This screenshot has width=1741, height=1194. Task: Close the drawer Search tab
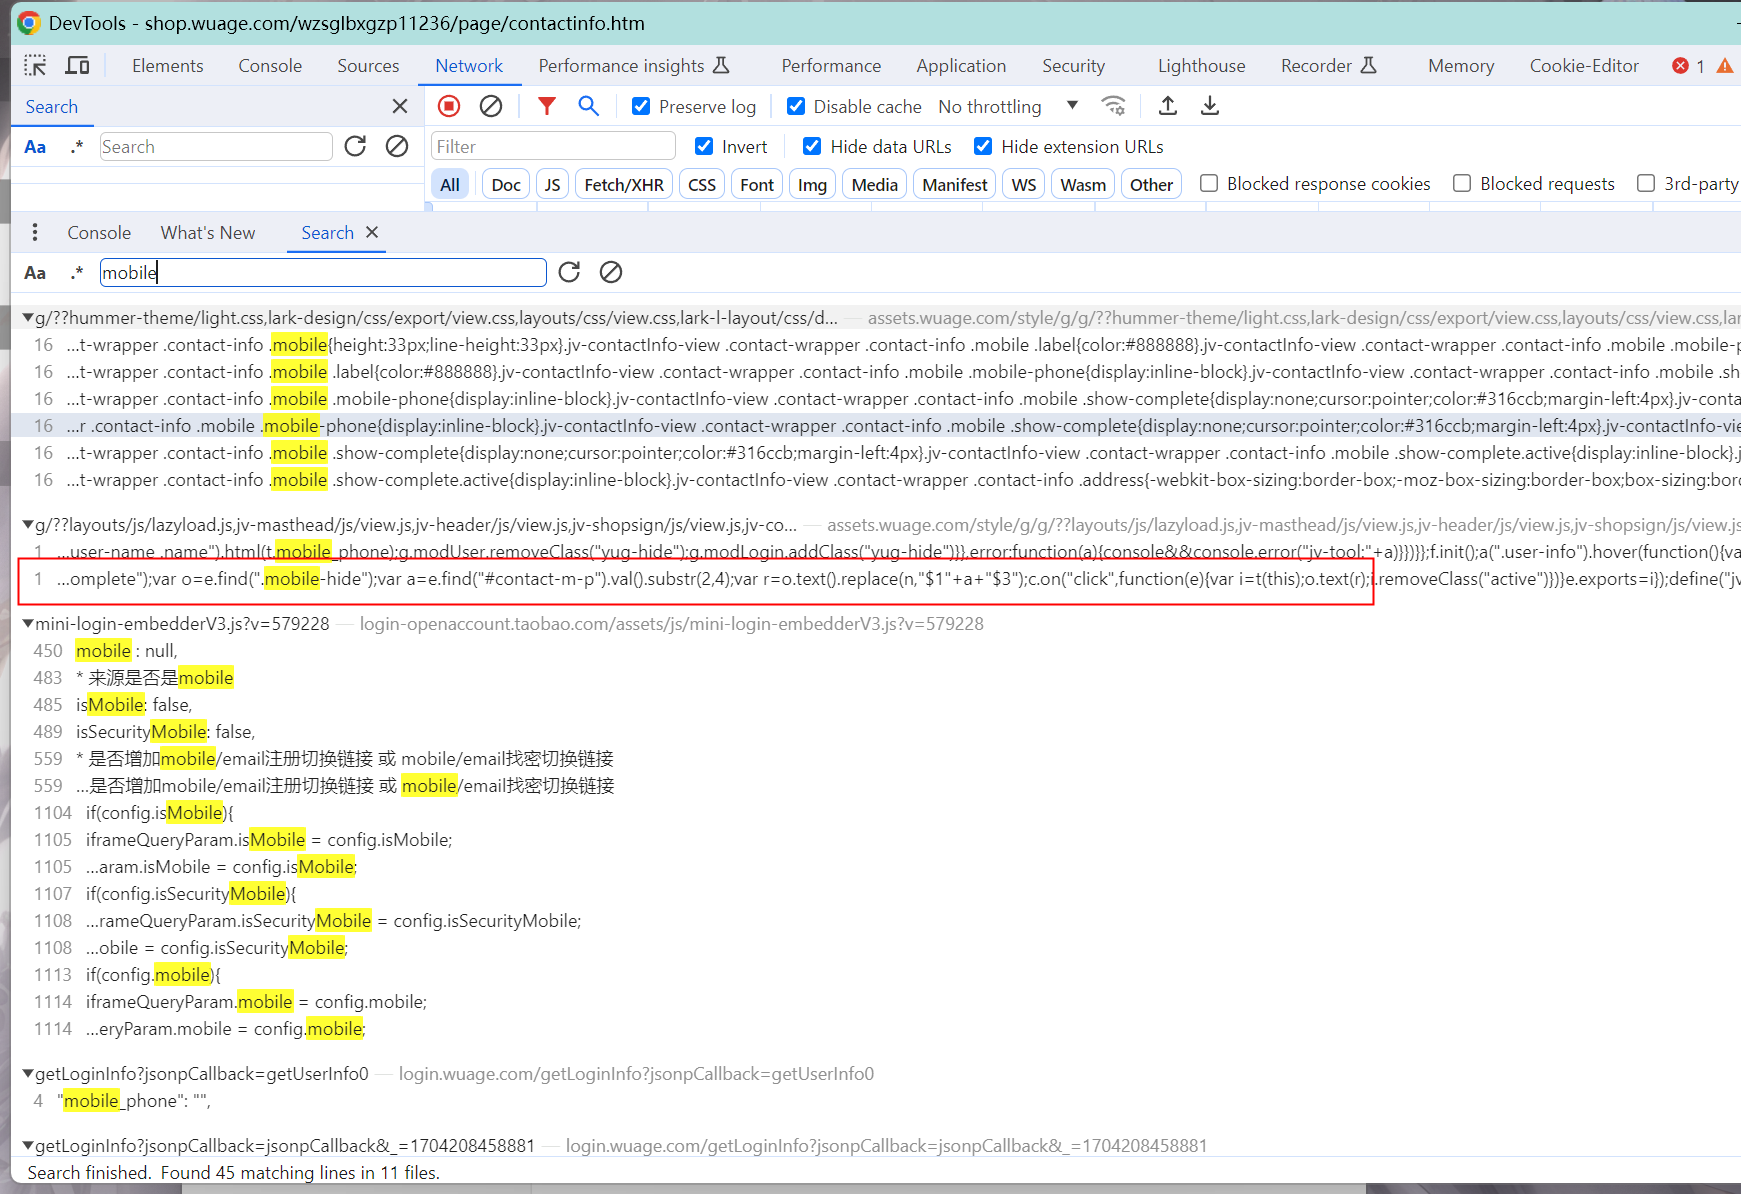click(x=372, y=232)
